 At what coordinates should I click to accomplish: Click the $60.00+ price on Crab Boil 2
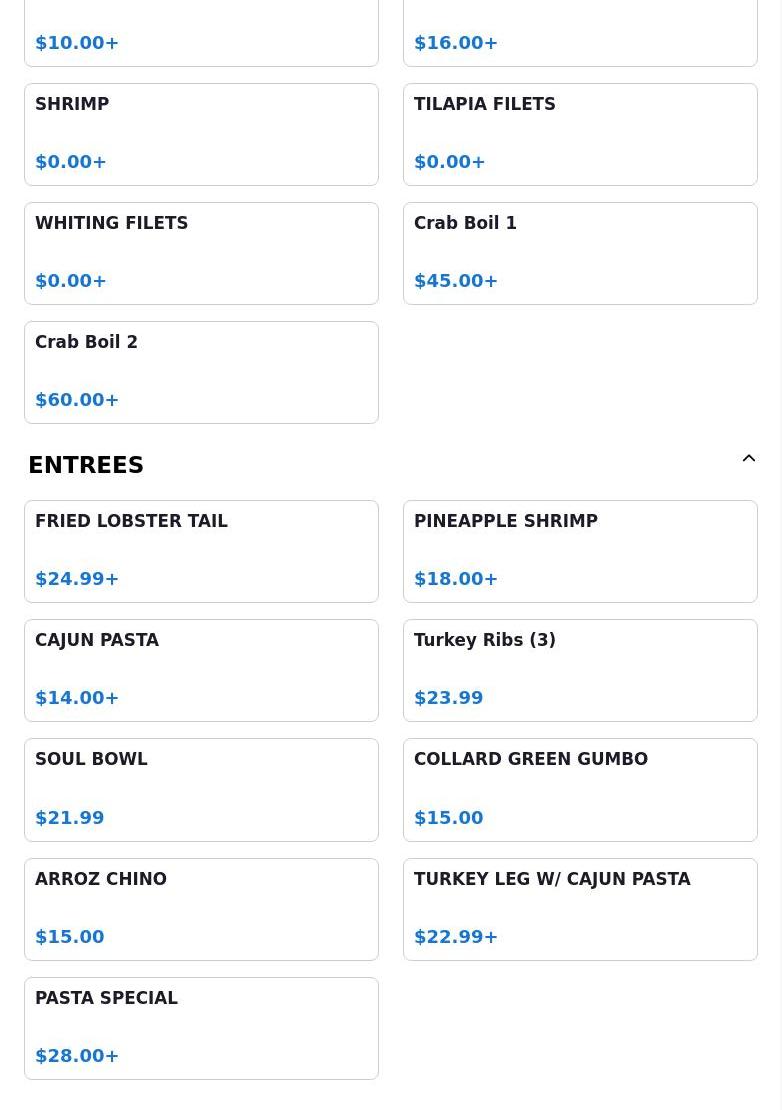(x=76, y=399)
